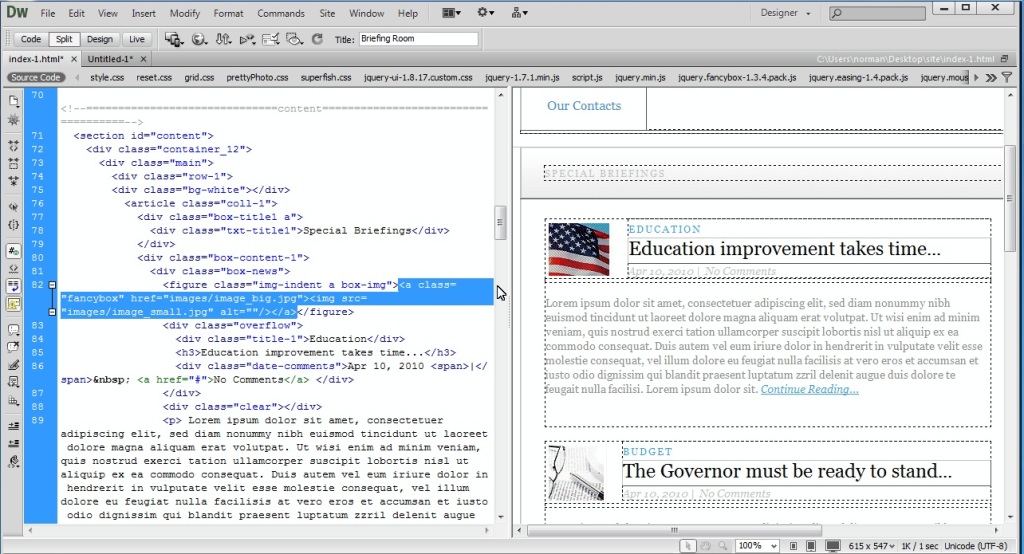
Task: Collapse the code block at line 82
Action: tap(52, 285)
